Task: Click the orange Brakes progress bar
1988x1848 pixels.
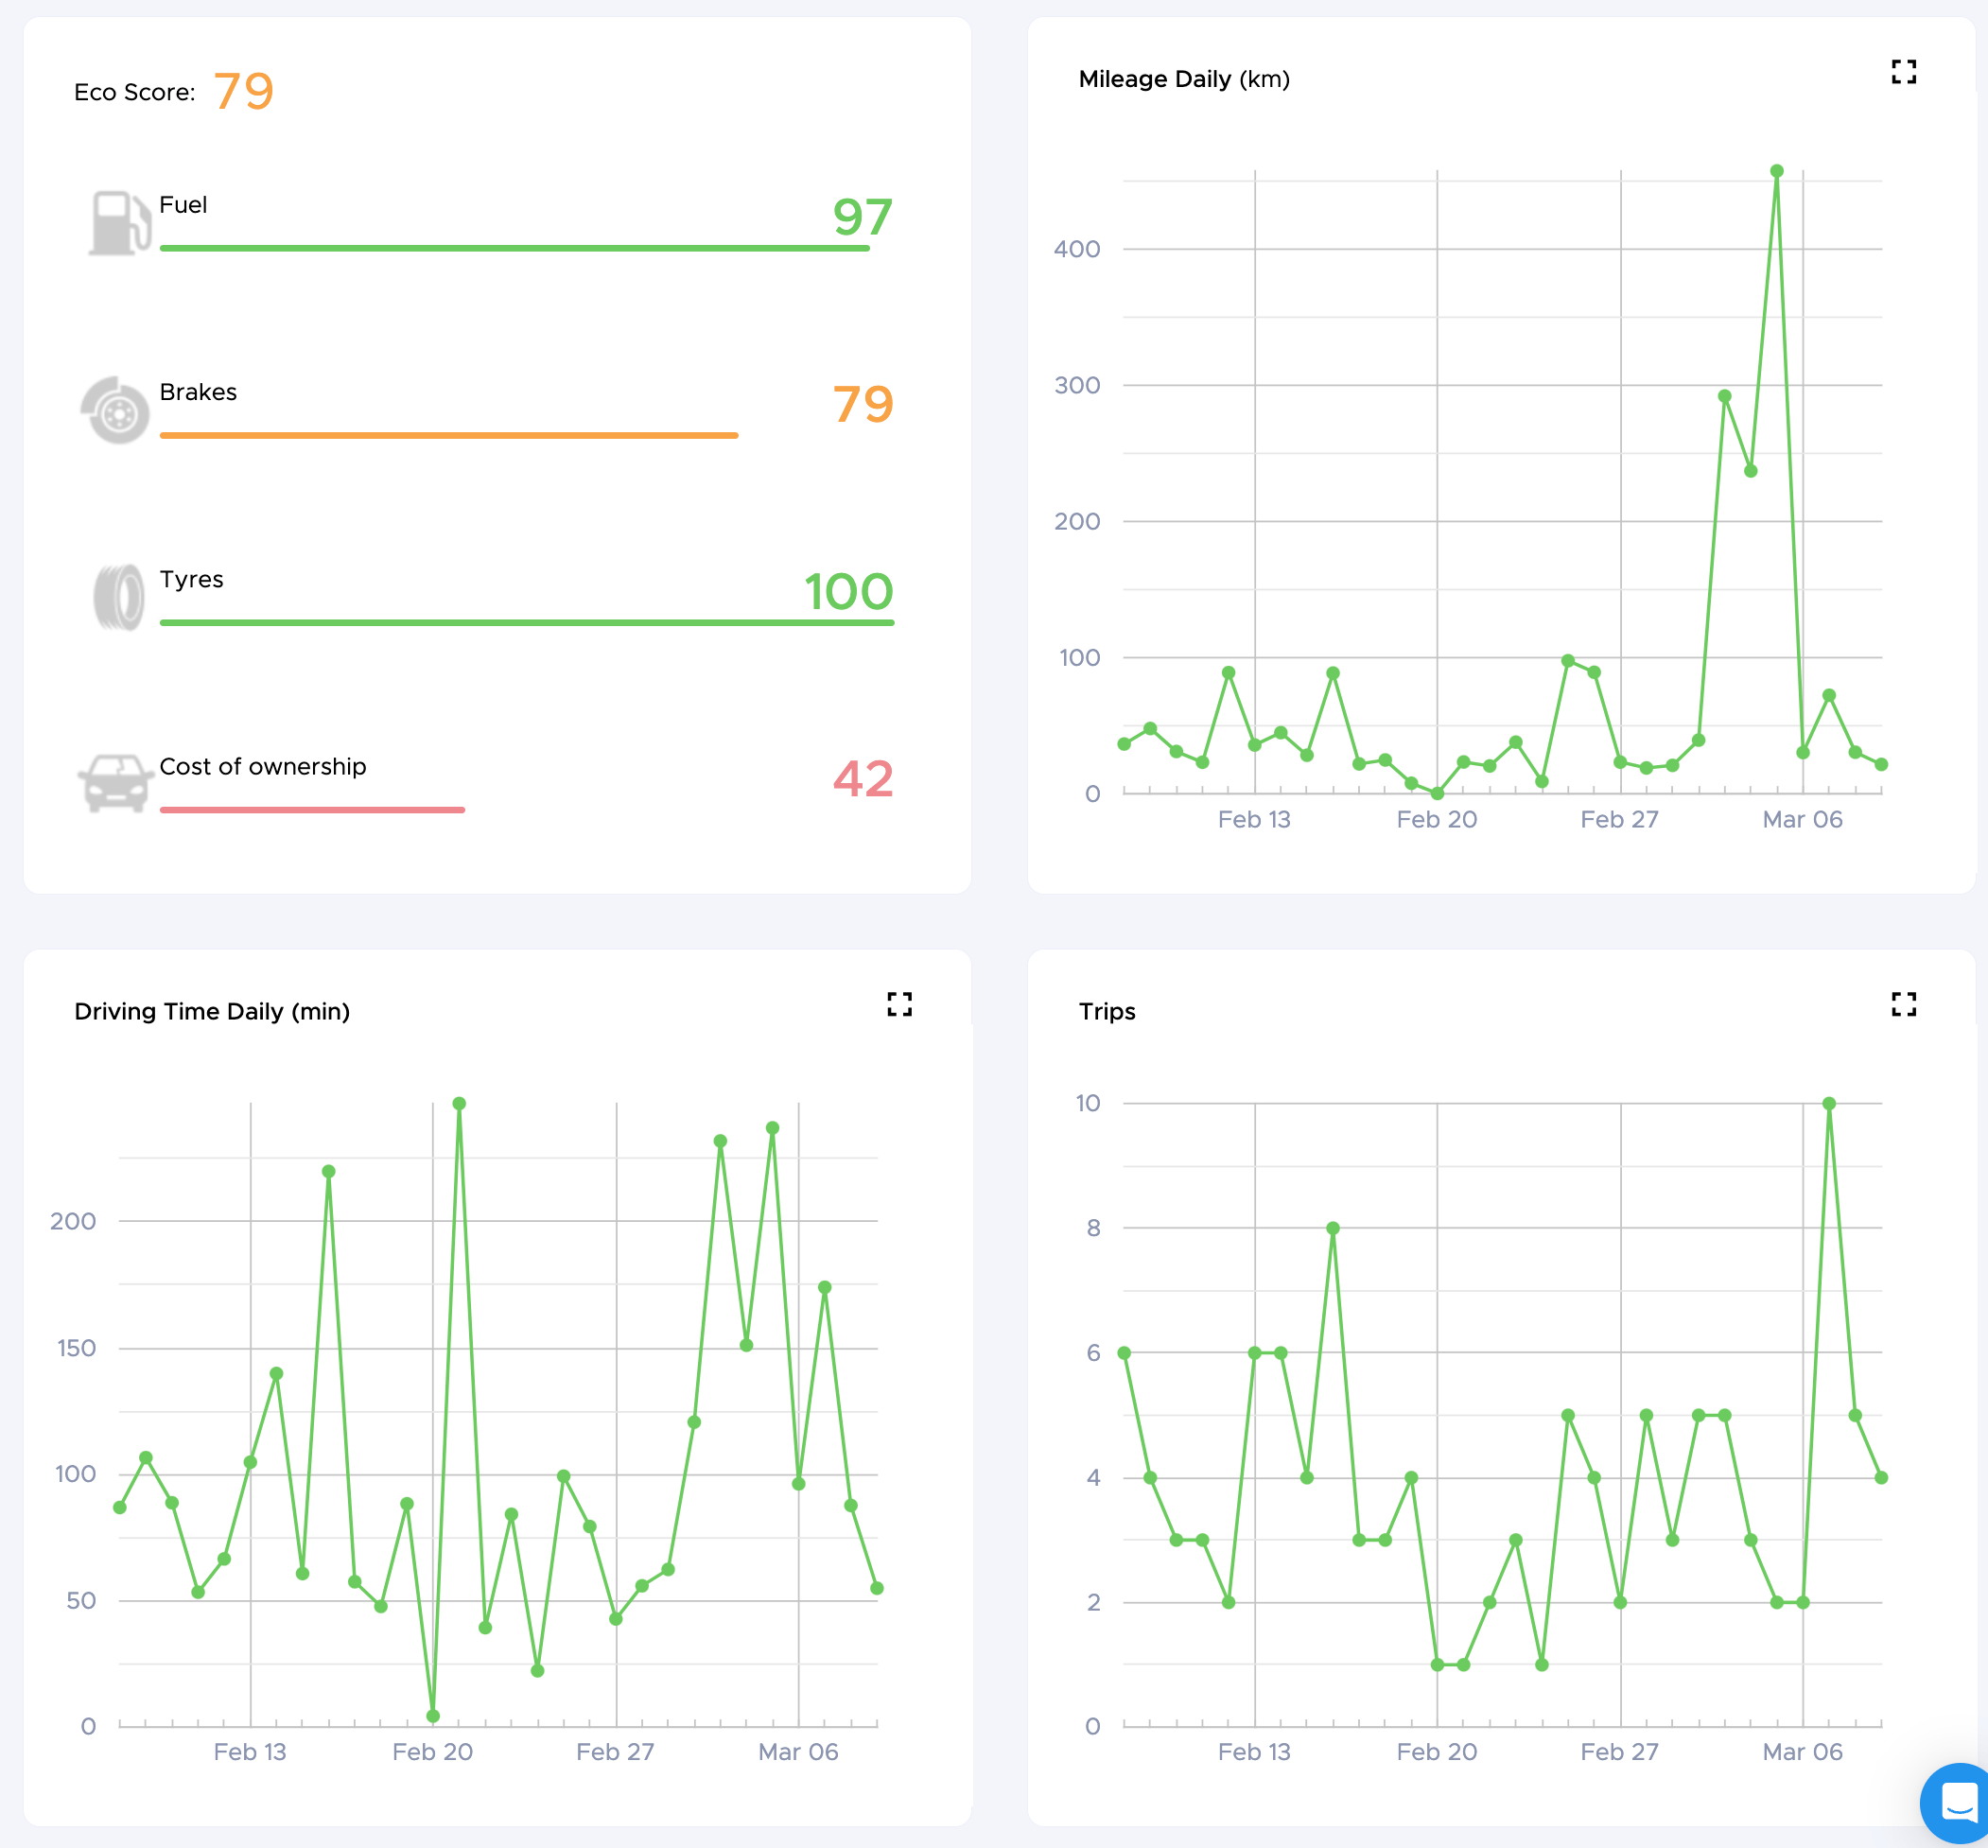Action: pyautogui.click(x=448, y=435)
